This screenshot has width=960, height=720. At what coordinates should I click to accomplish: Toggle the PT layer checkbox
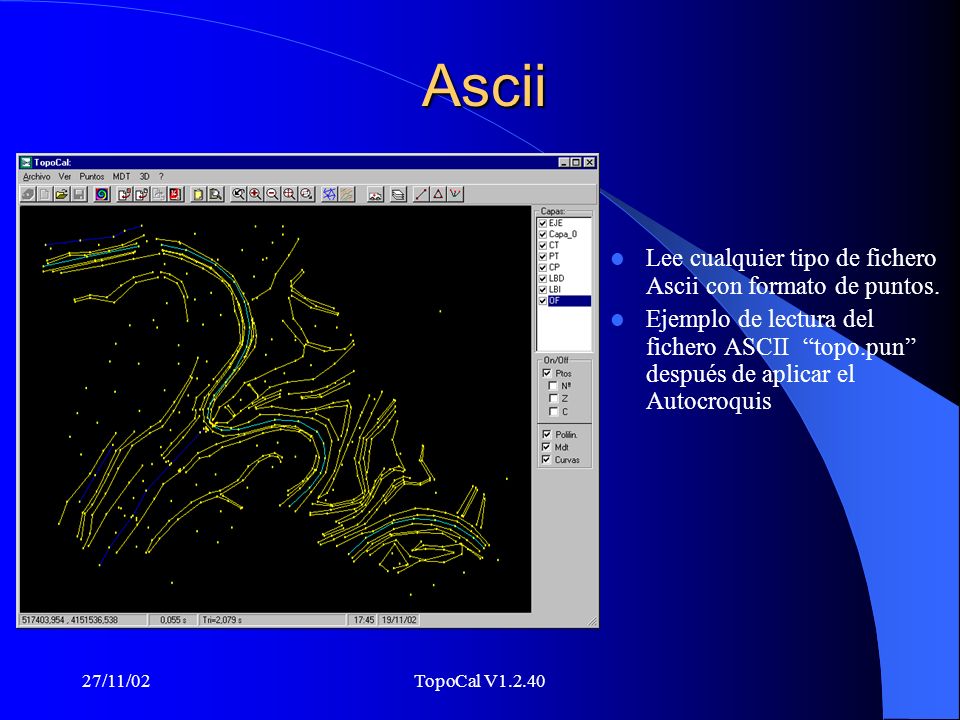click(x=542, y=257)
